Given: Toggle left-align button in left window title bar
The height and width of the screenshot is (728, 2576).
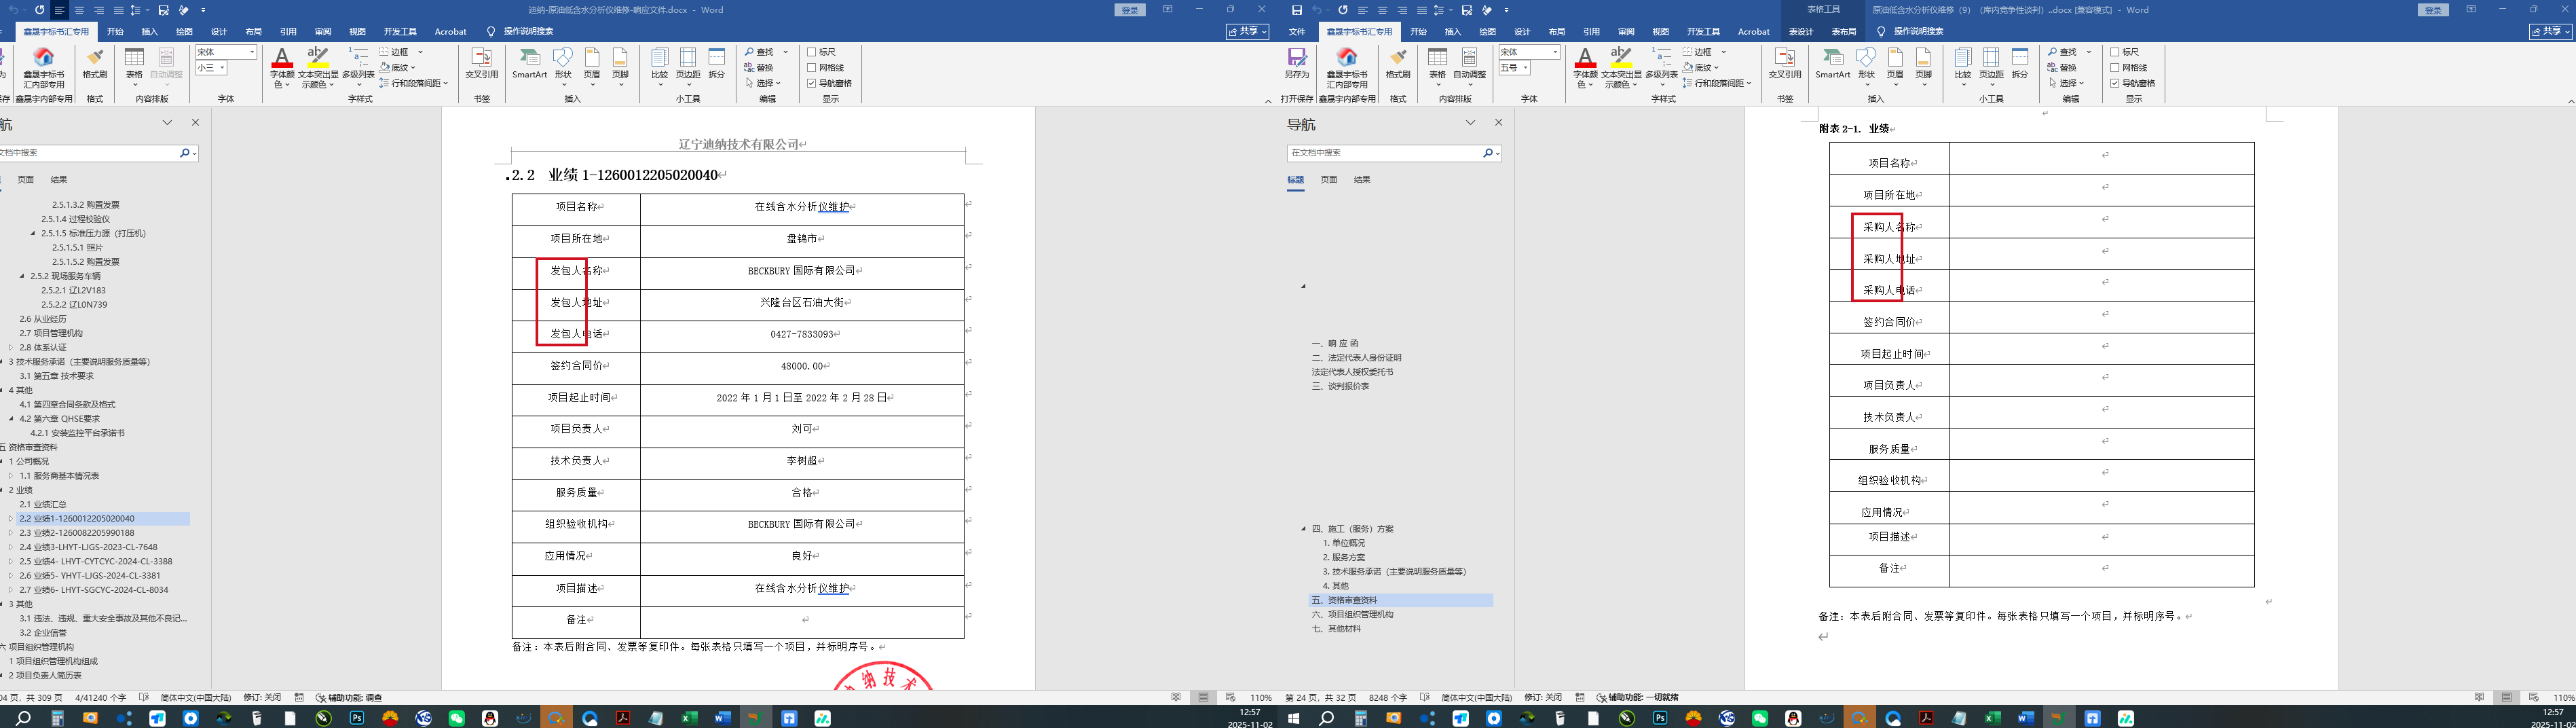Looking at the screenshot, I should tap(59, 10).
